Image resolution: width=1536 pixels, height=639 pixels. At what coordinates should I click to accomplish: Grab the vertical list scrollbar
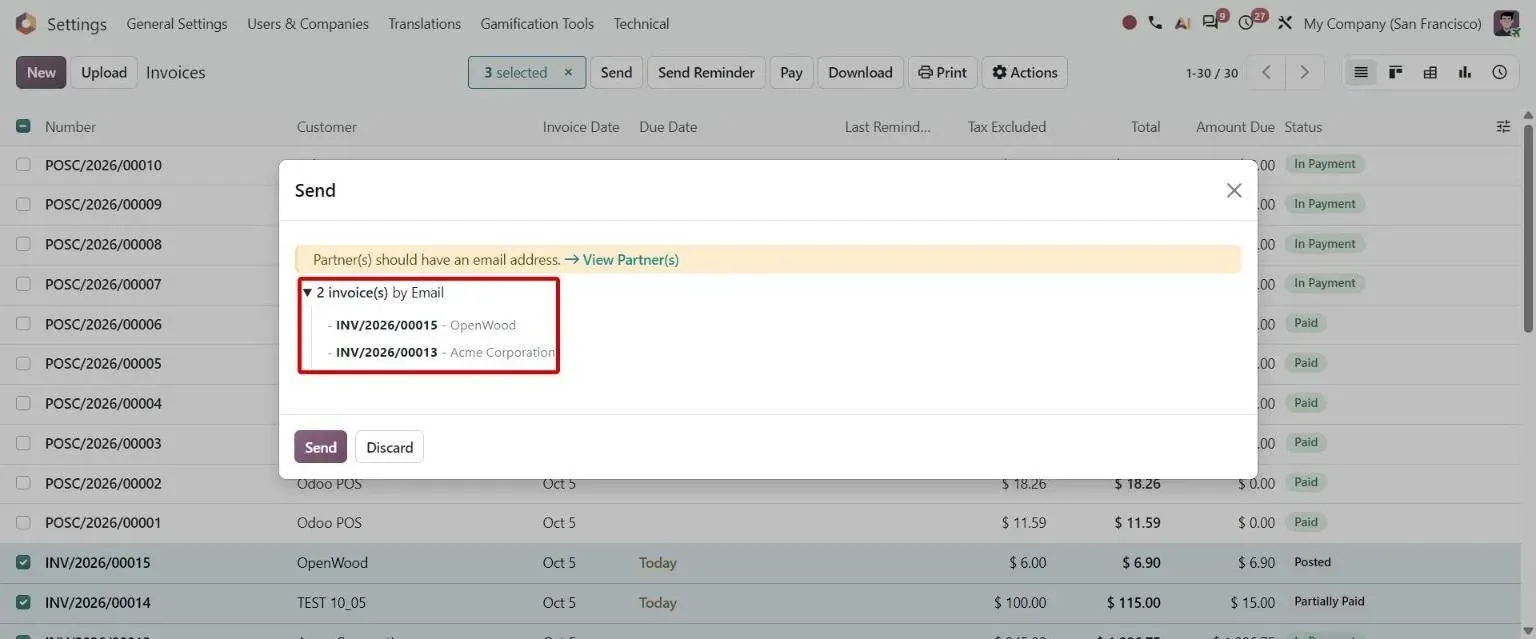click(1528, 228)
